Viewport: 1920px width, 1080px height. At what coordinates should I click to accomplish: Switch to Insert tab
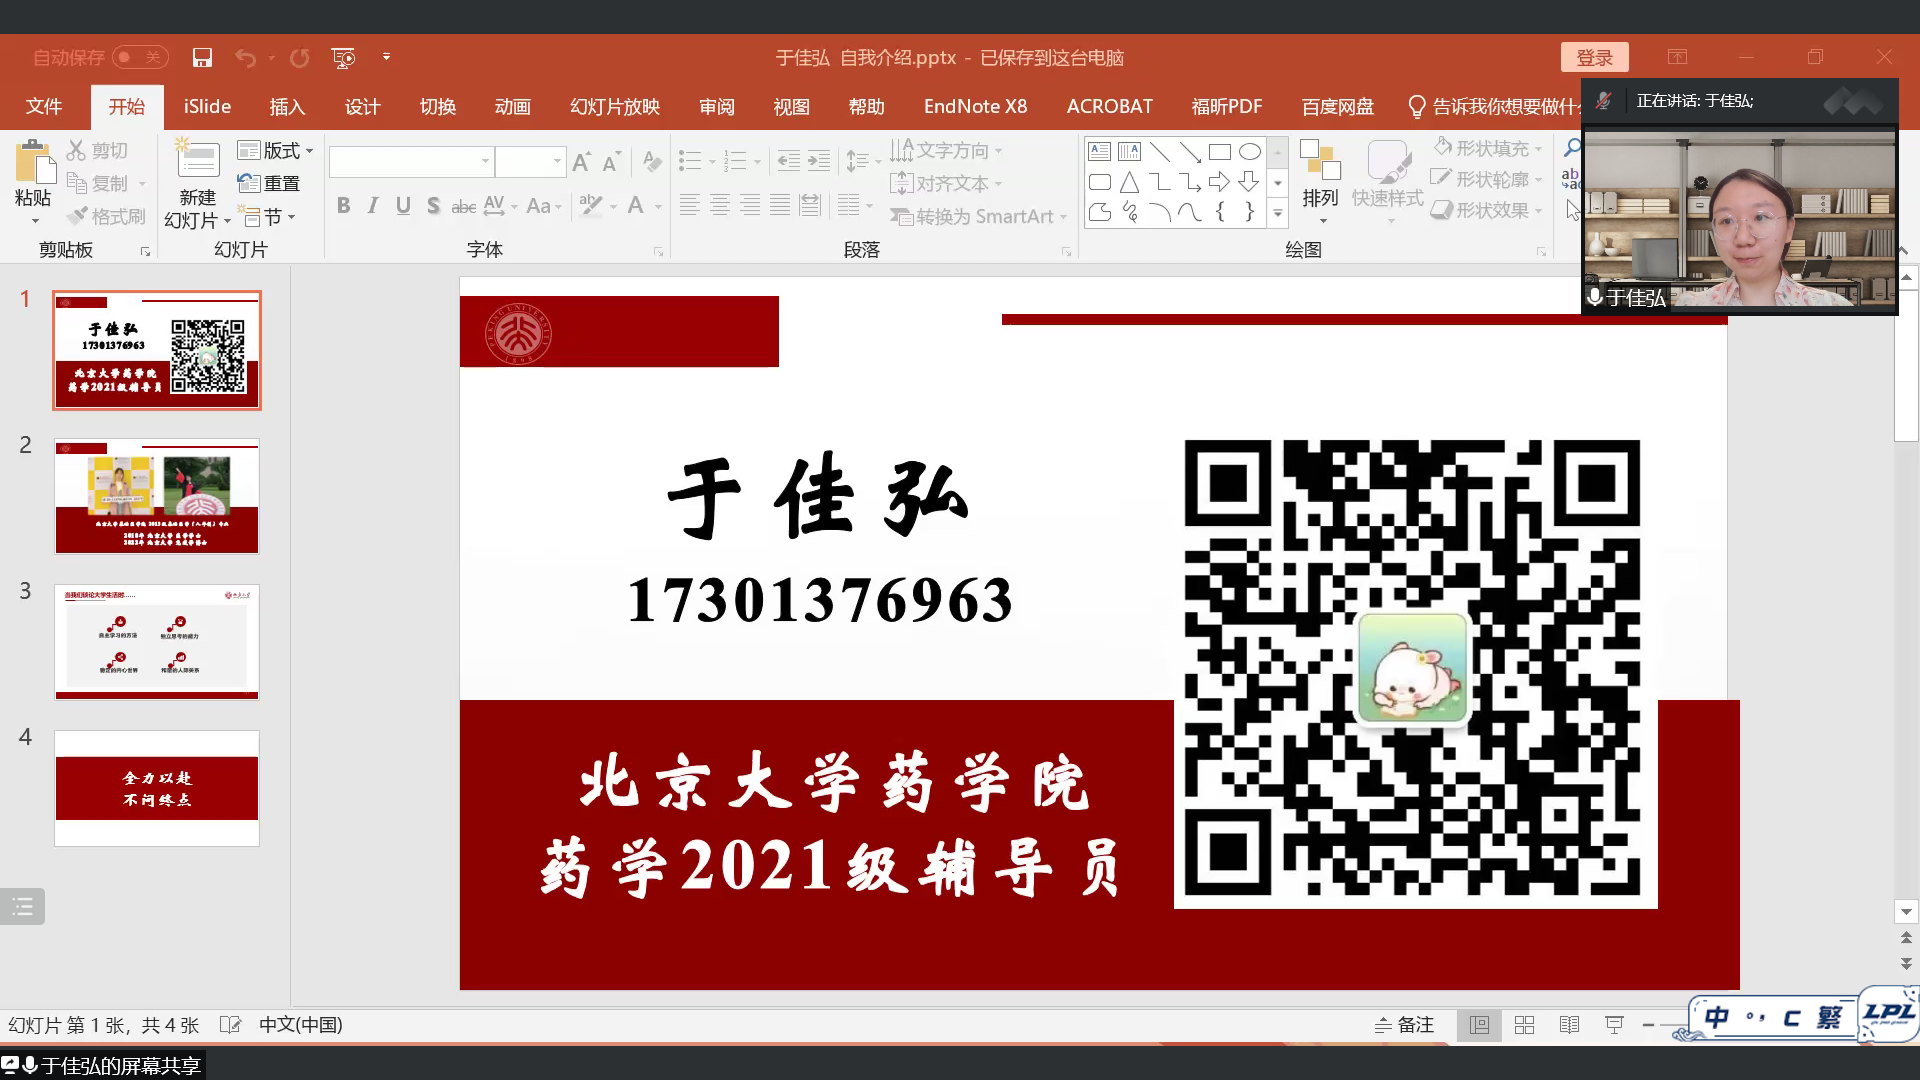coord(287,106)
